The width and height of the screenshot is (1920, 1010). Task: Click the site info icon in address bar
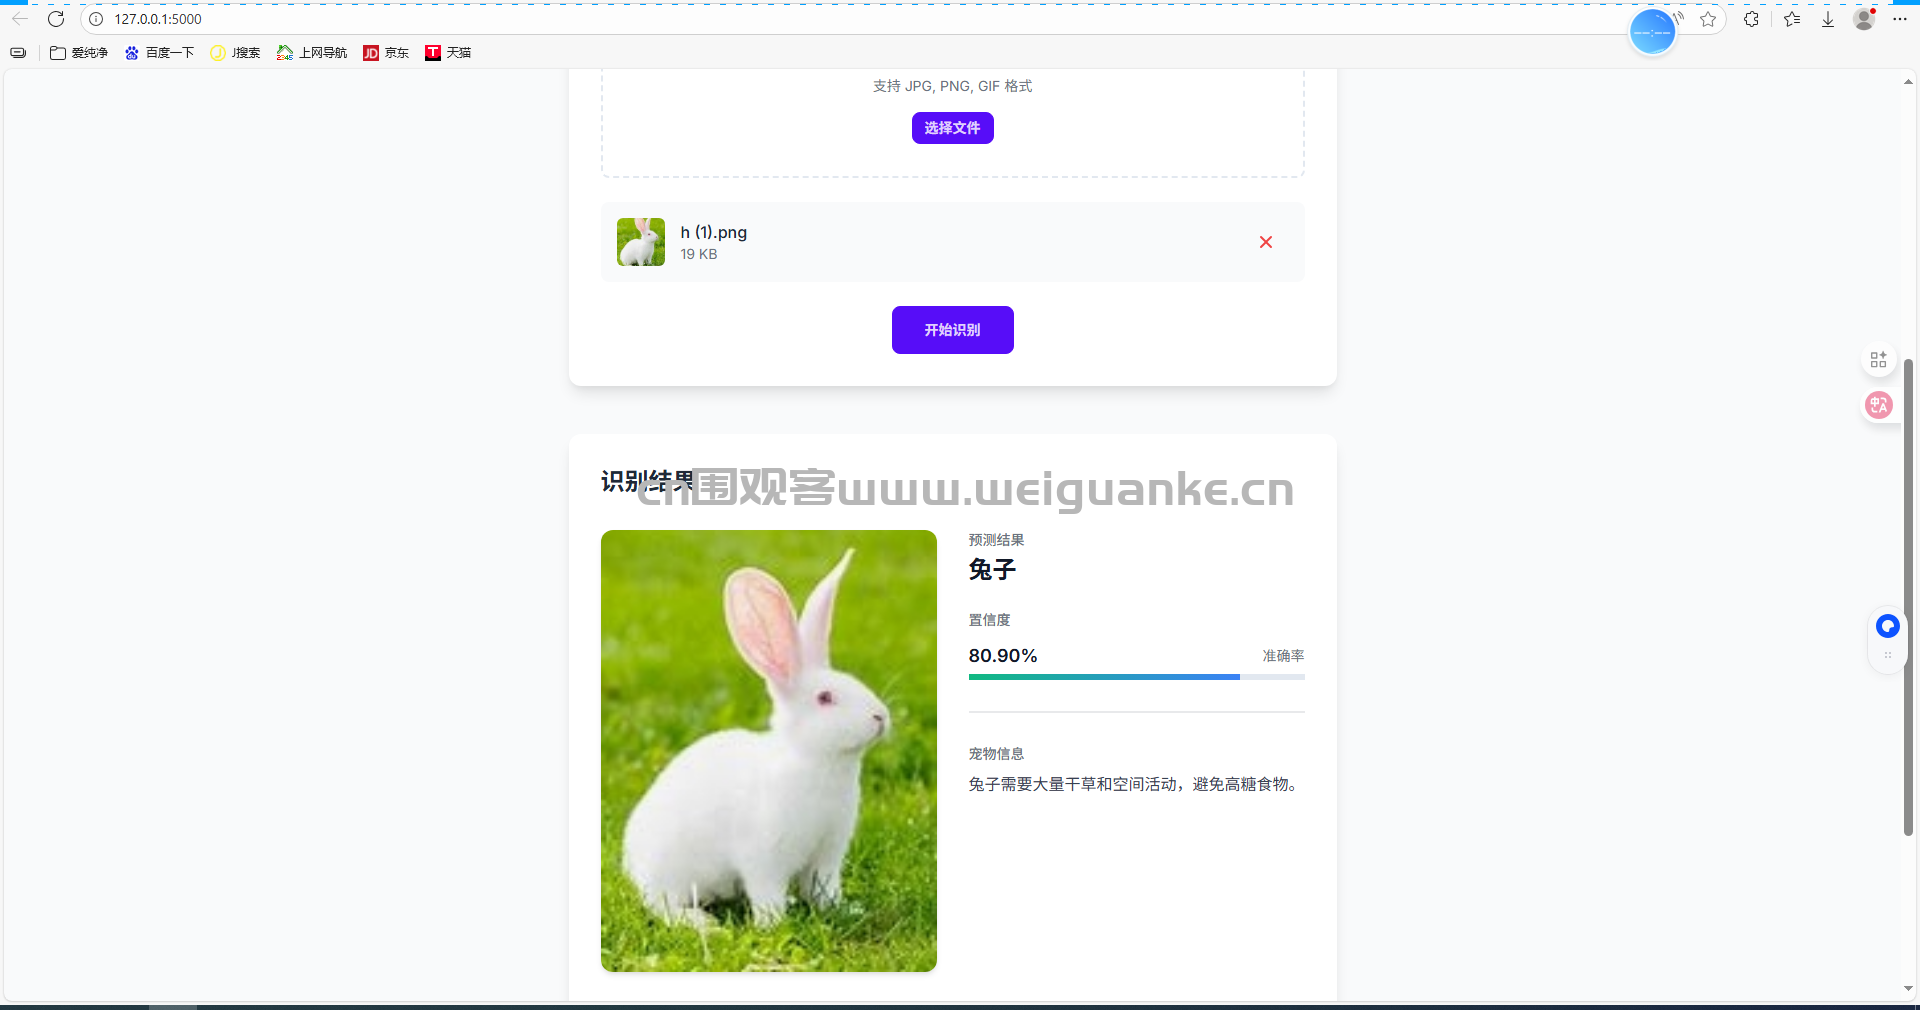click(96, 19)
